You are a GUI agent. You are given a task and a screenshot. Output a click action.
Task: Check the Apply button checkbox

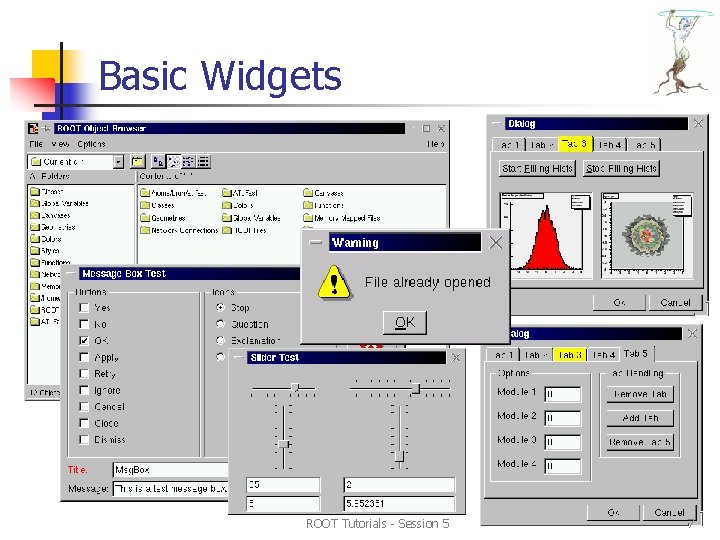coord(84,357)
